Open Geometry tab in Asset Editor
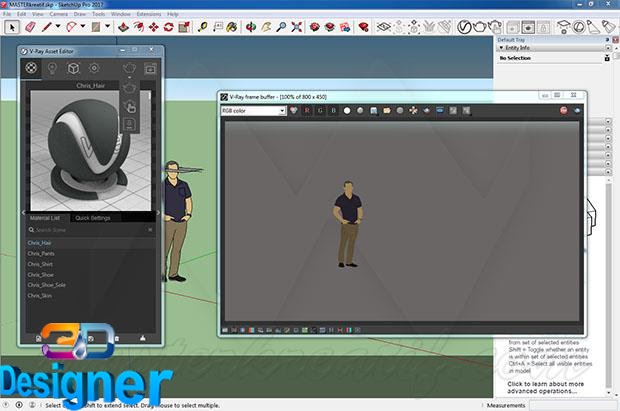The height and width of the screenshot is (411, 620). 73,68
